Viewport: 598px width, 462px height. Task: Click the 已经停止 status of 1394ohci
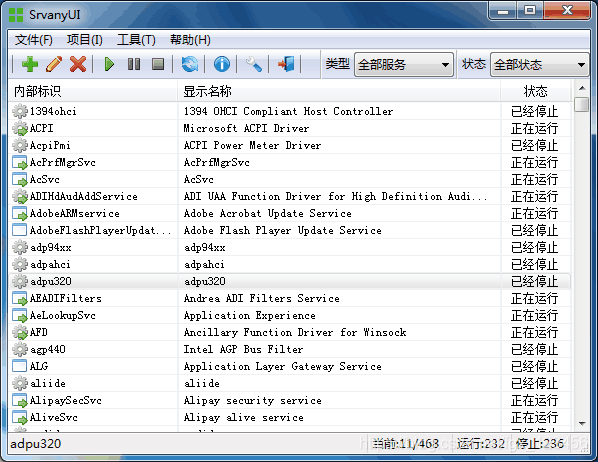point(534,111)
